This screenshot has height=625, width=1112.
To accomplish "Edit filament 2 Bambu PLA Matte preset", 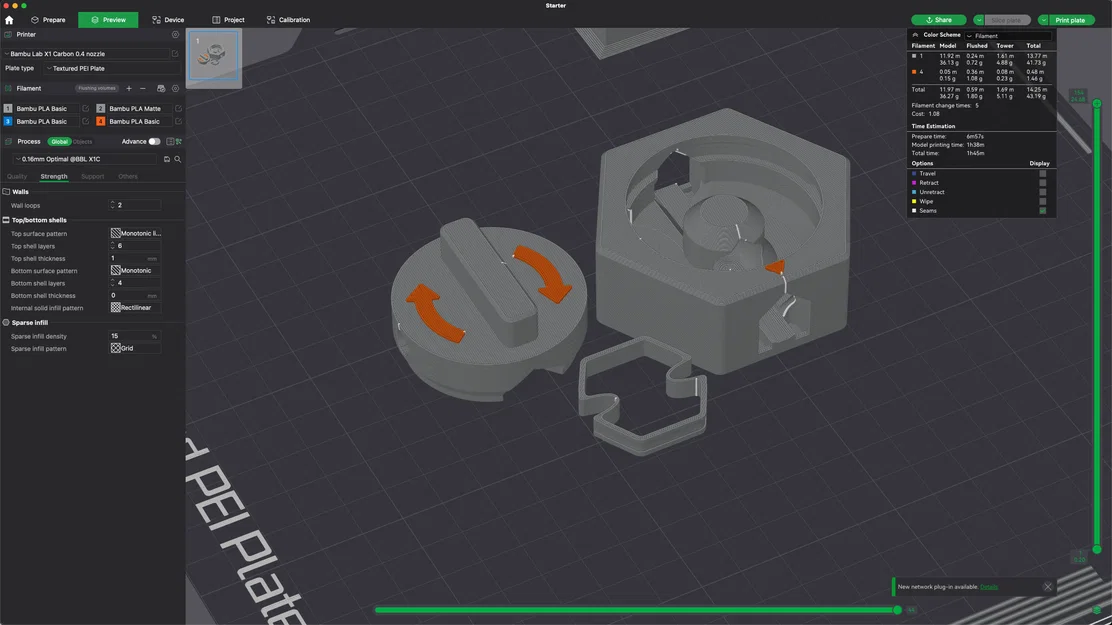I will coord(178,109).
